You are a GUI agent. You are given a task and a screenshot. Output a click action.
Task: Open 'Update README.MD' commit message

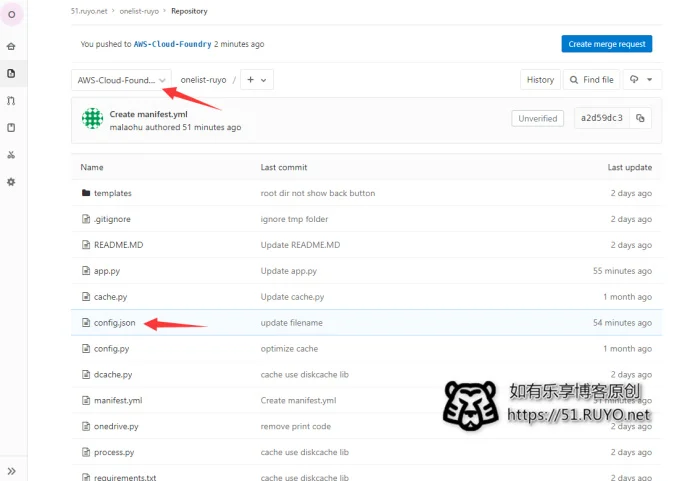click(300, 245)
